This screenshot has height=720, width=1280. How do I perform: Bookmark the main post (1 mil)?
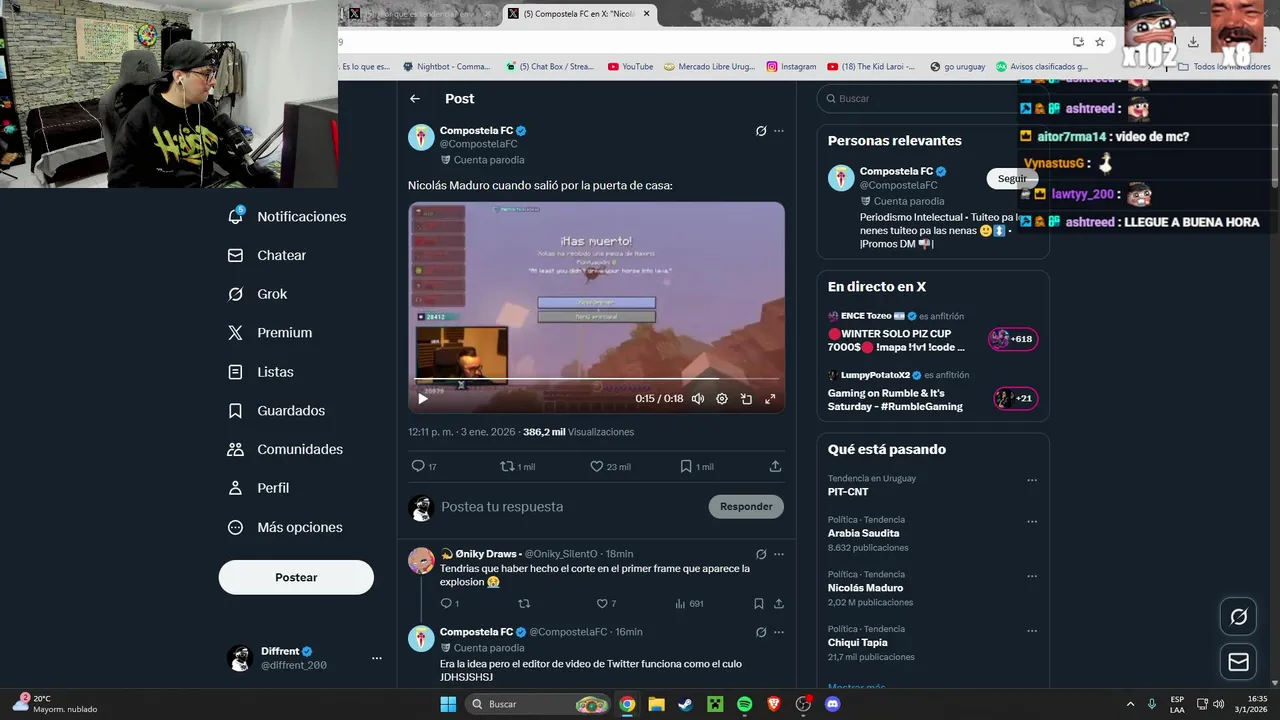pyautogui.click(x=697, y=466)
